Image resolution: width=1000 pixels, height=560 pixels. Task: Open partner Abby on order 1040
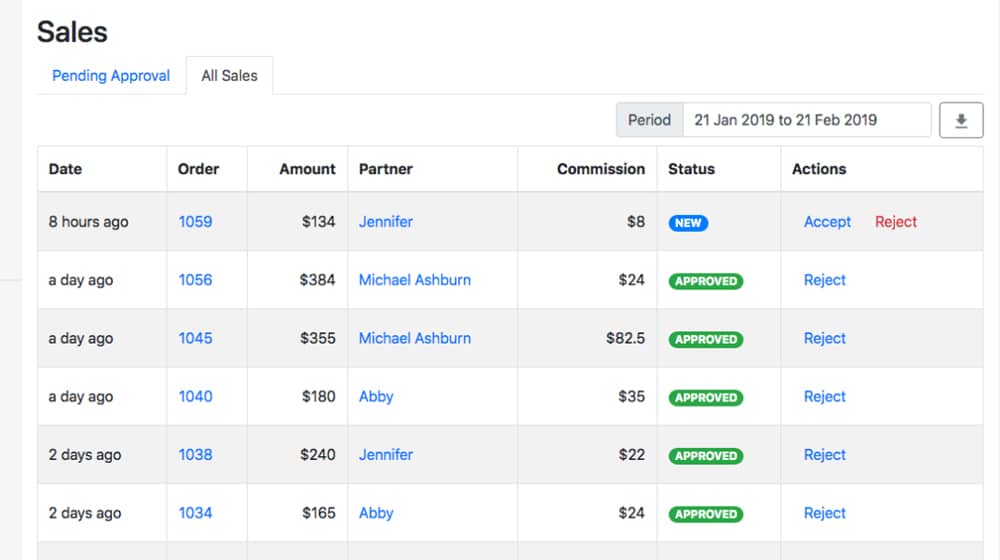[x=376, y=396]
